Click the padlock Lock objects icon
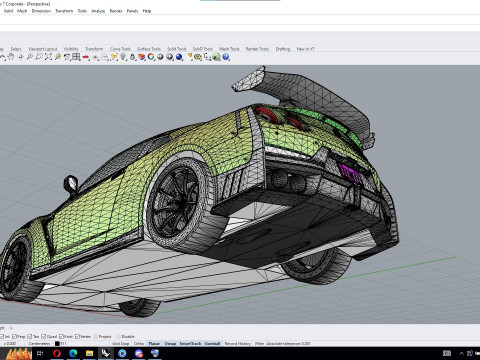This screenshot has width=480, height=360. (132, 57)
